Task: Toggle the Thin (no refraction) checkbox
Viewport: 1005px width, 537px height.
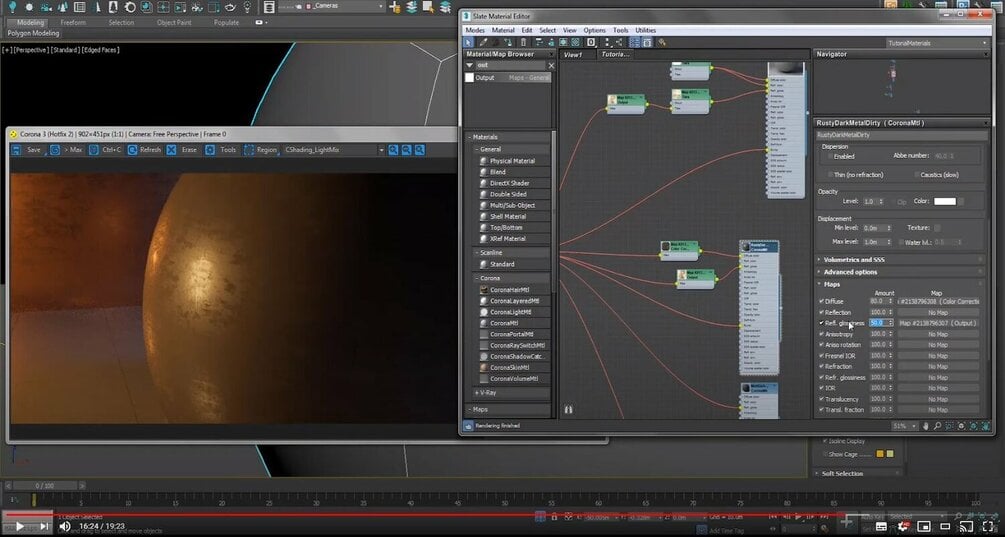Action: tap(830, 174)
